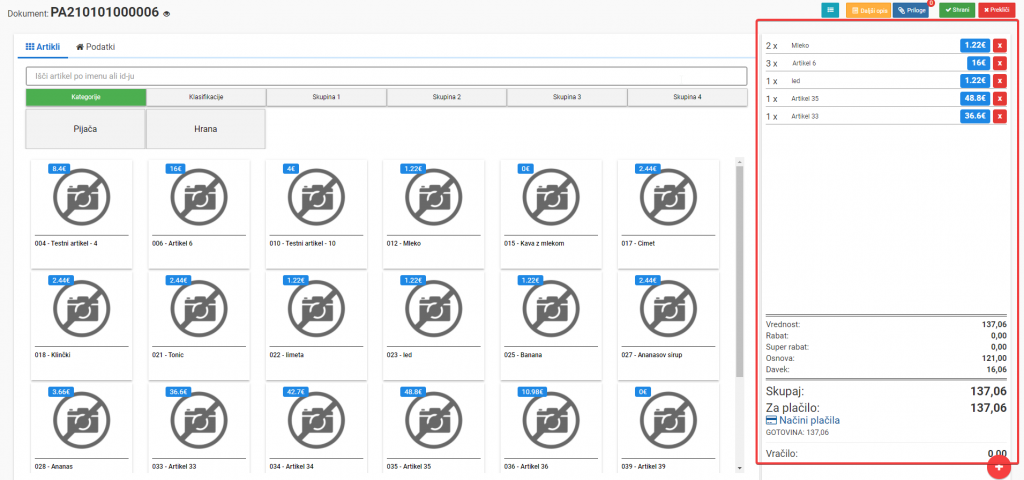Open Načini plačila payment methods link
This screenshot has height=480, width=1024.
tap(802, 420)
